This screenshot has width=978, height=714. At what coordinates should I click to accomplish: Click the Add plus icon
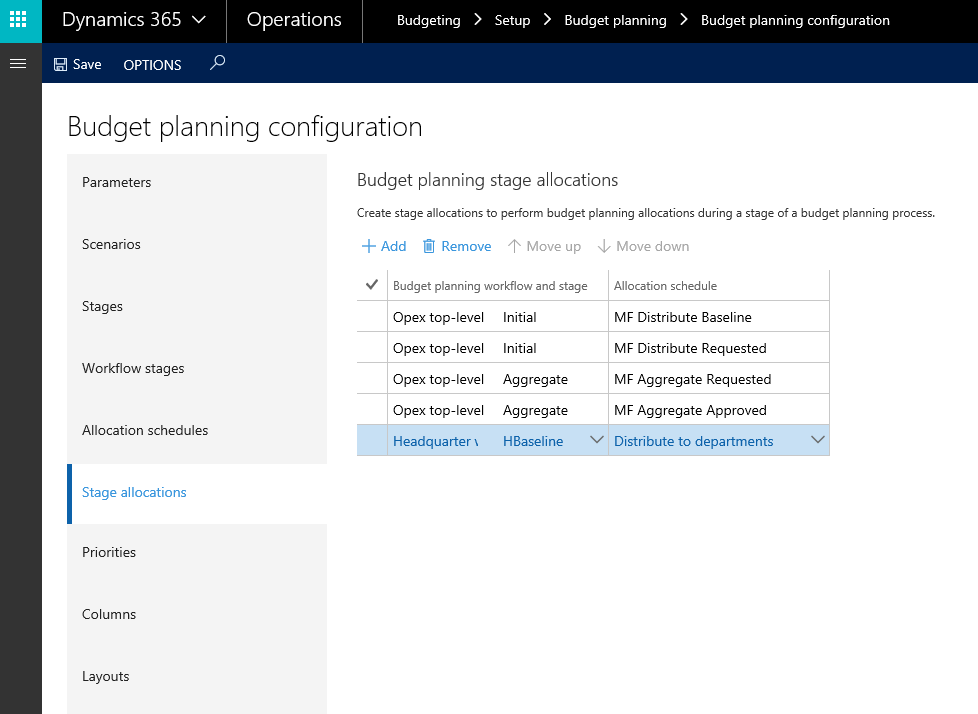click(x=369, y=246)
